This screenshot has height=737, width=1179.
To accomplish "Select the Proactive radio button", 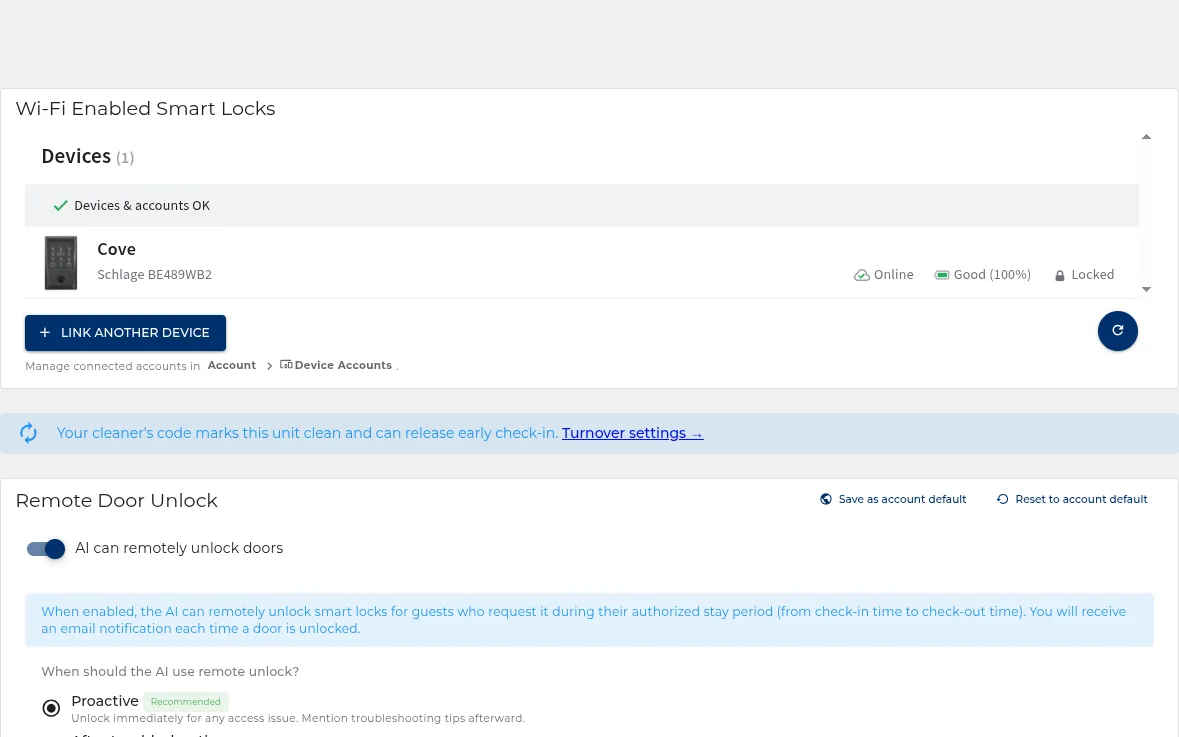I will pyautogui.click(x=51, y=708).
